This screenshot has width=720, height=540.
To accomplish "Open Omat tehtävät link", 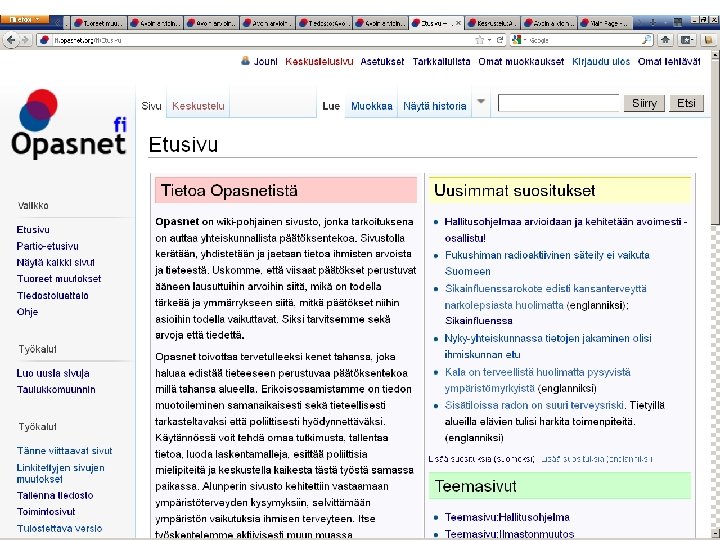I will [669, 62].
